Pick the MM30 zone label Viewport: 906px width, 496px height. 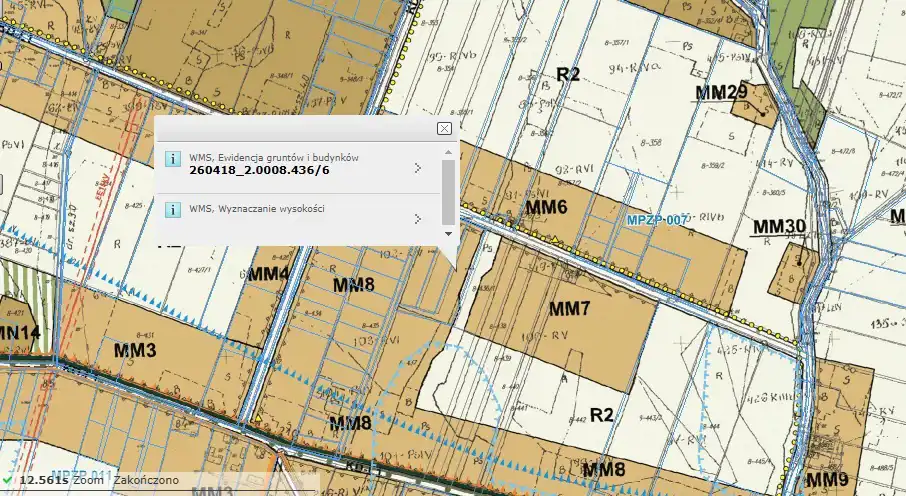pyautogui.click(x=779, y=226)
